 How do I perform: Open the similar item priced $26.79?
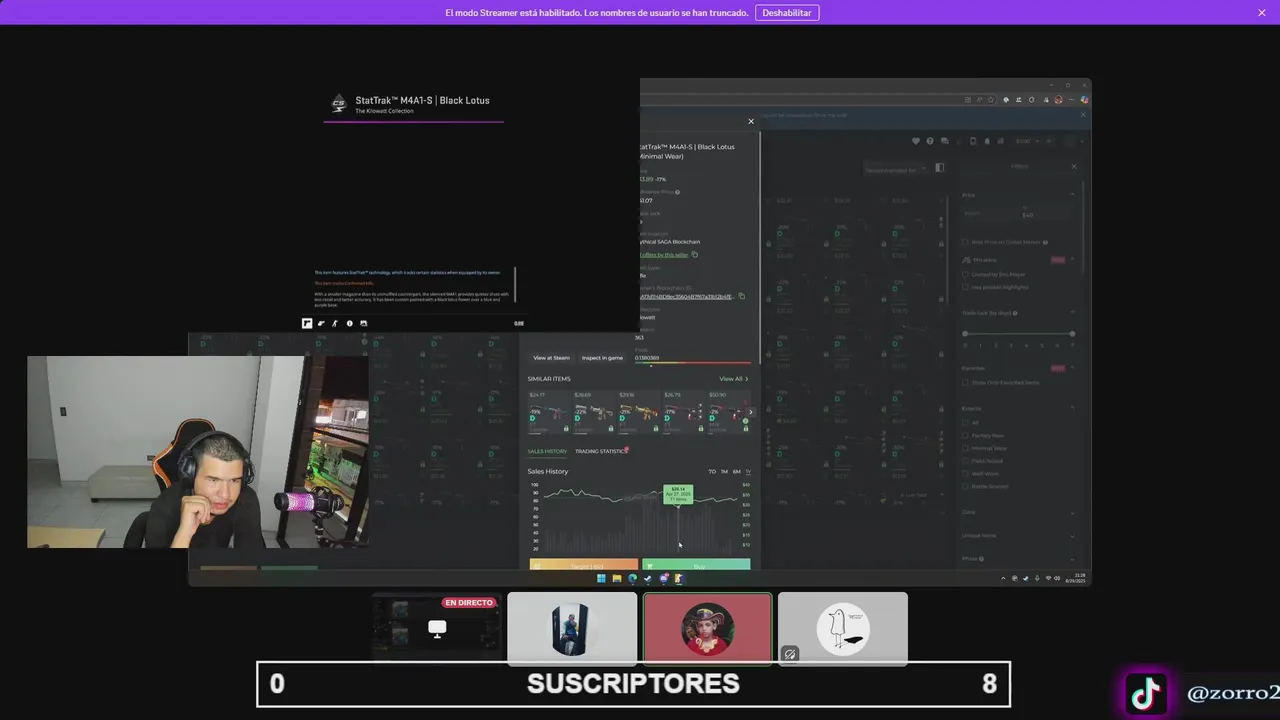(682, 411)
